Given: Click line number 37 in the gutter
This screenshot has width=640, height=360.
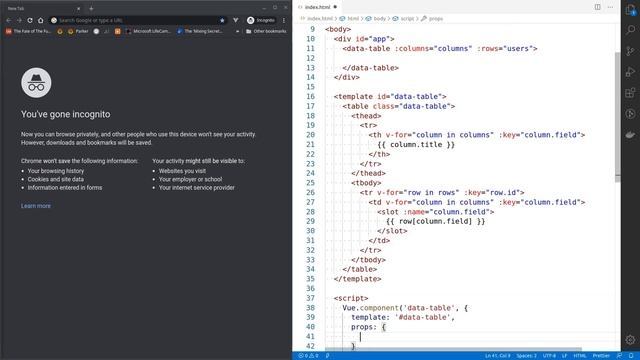Looking at the screenshot, I should [x=310, y=298].
